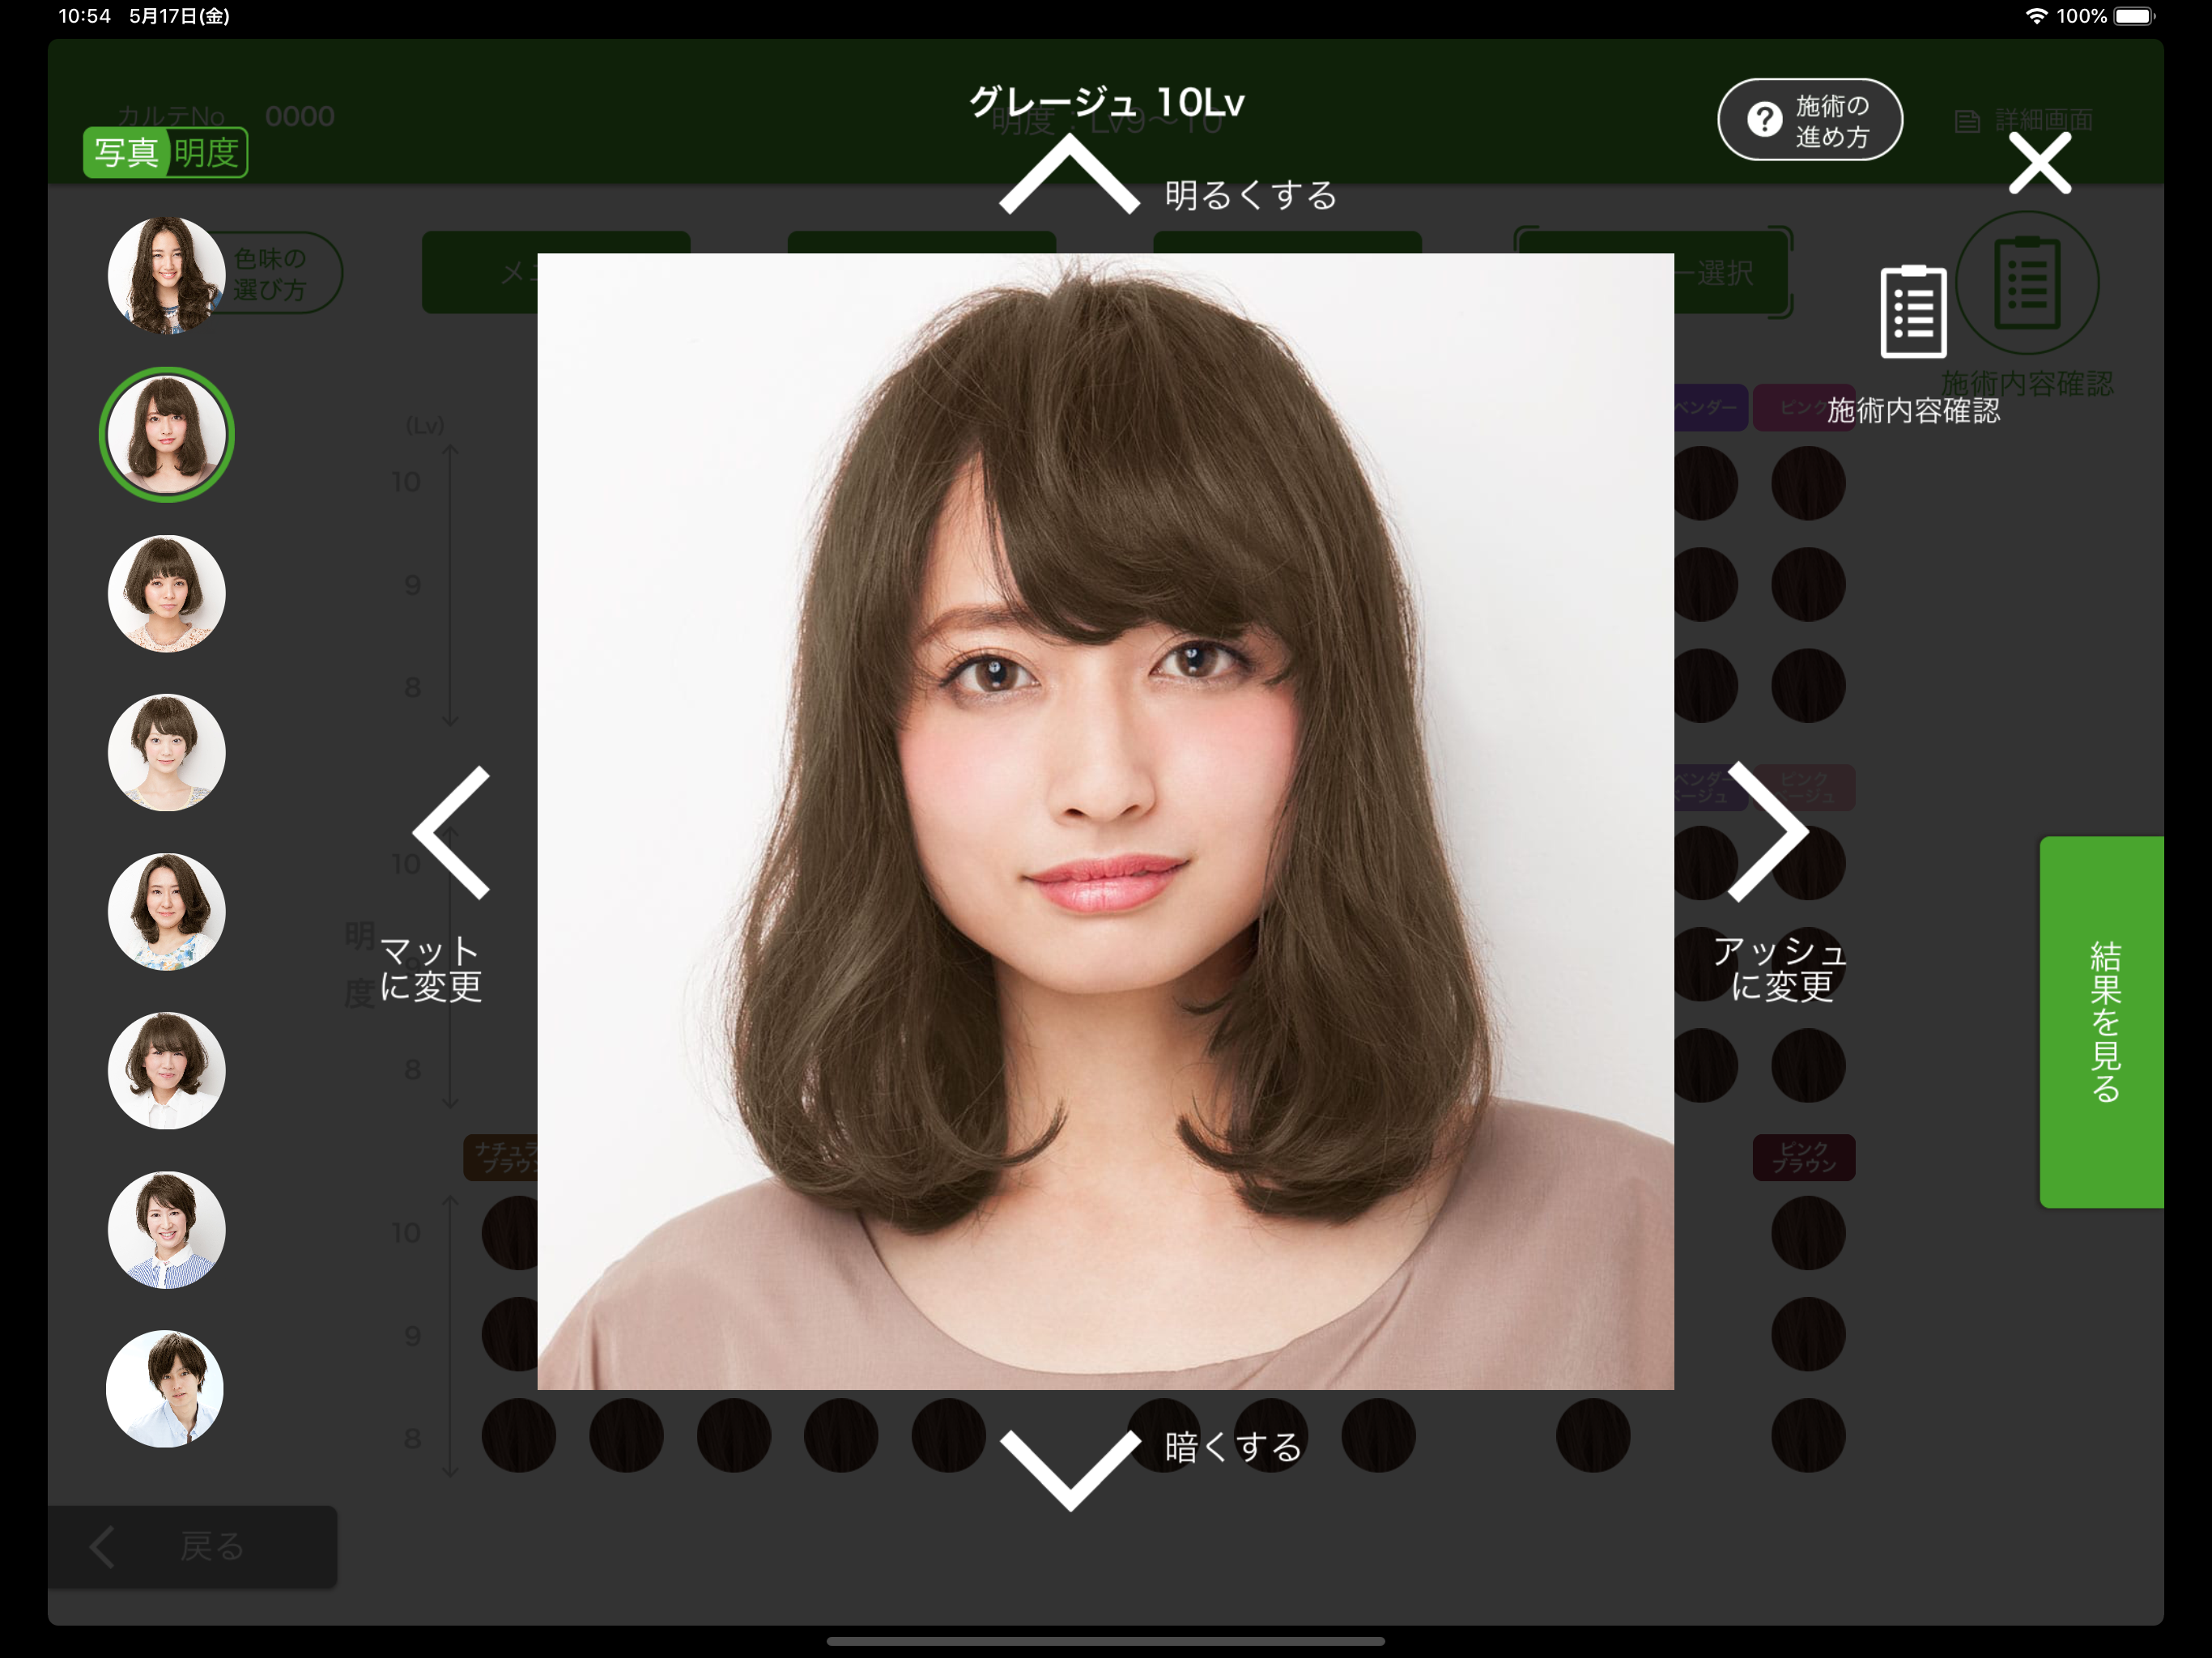Image resolution: width=2212 pixels, height=1658 pixels.
Task: Check the battery status icon
Action: [x=2134, y=16]
